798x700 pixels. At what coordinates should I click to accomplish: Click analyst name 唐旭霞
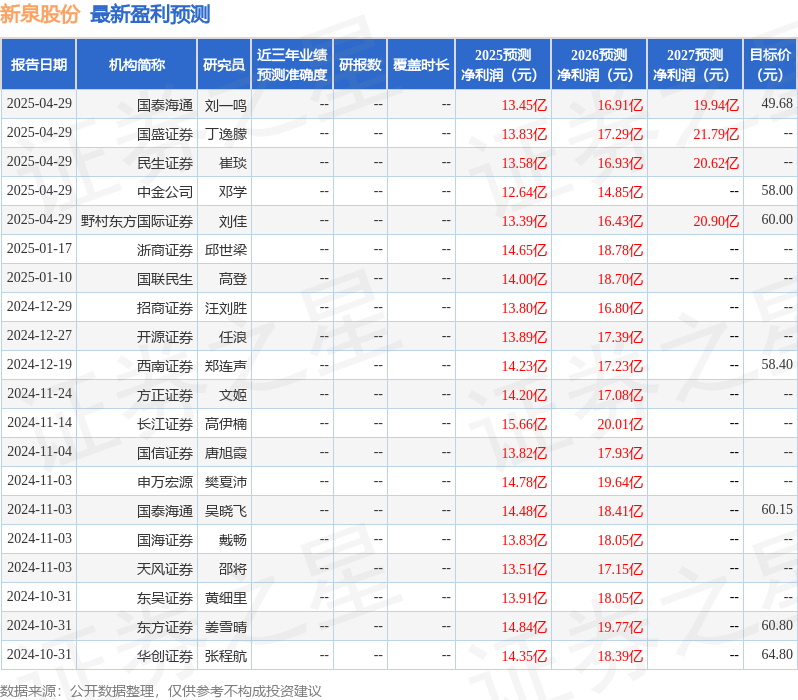click(226, 454)
